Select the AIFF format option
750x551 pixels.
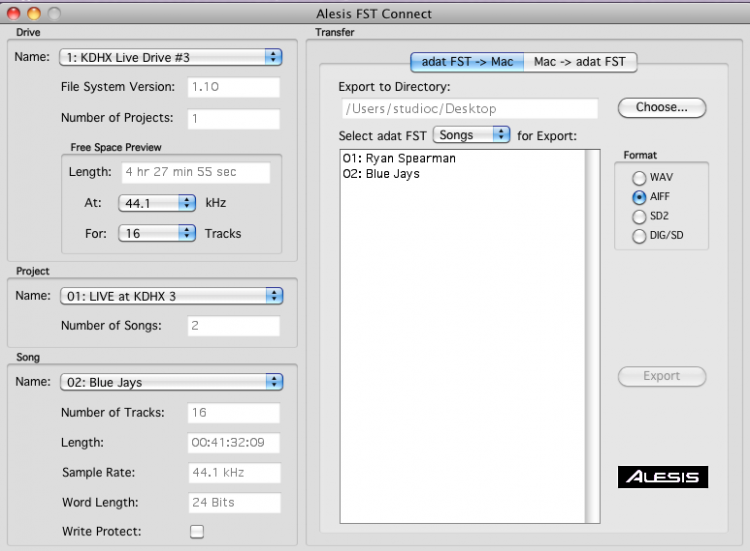click(639, 197)
